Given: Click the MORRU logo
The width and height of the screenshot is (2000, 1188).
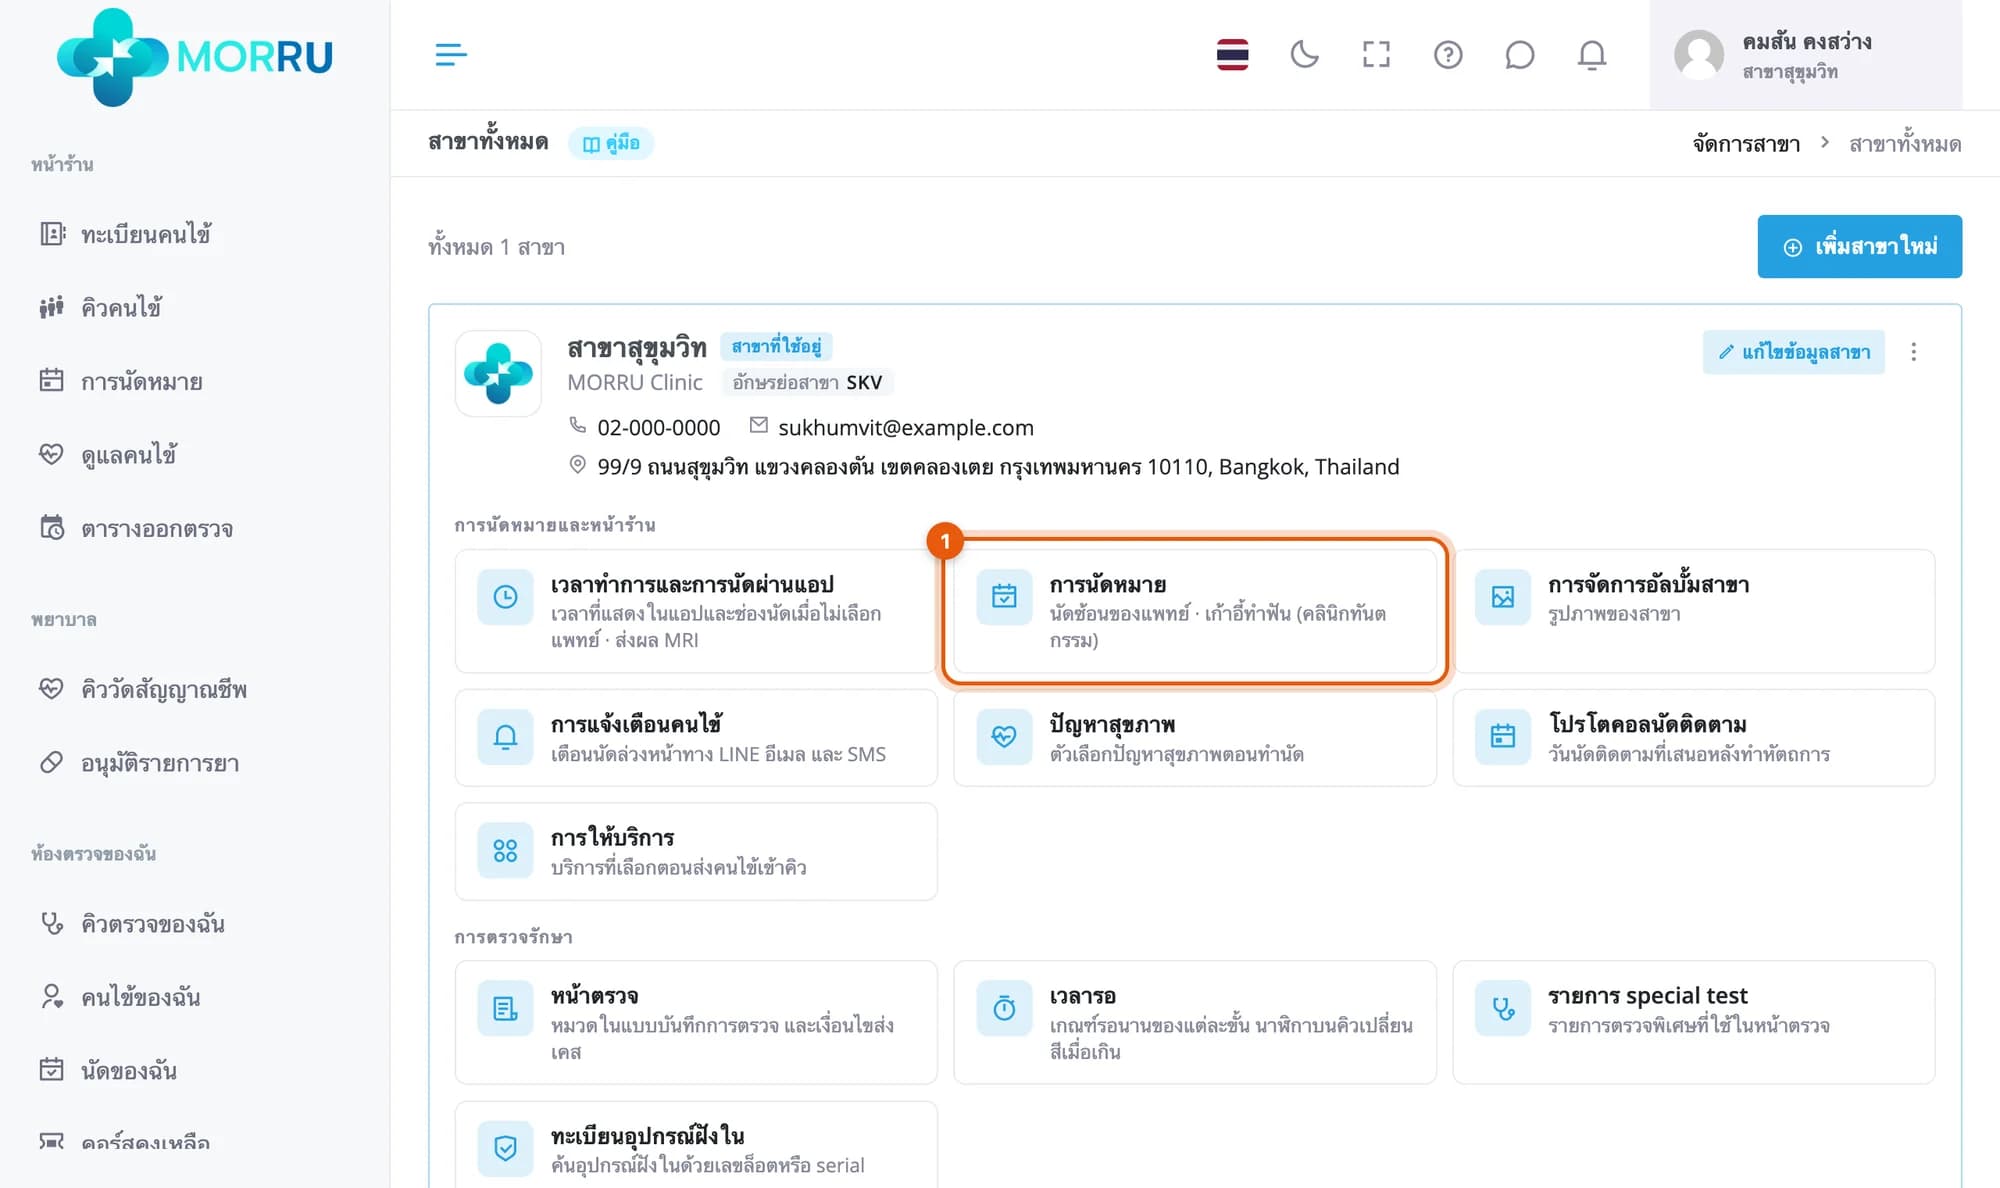Looking at the screenshot, I should (x=195, y=56).
